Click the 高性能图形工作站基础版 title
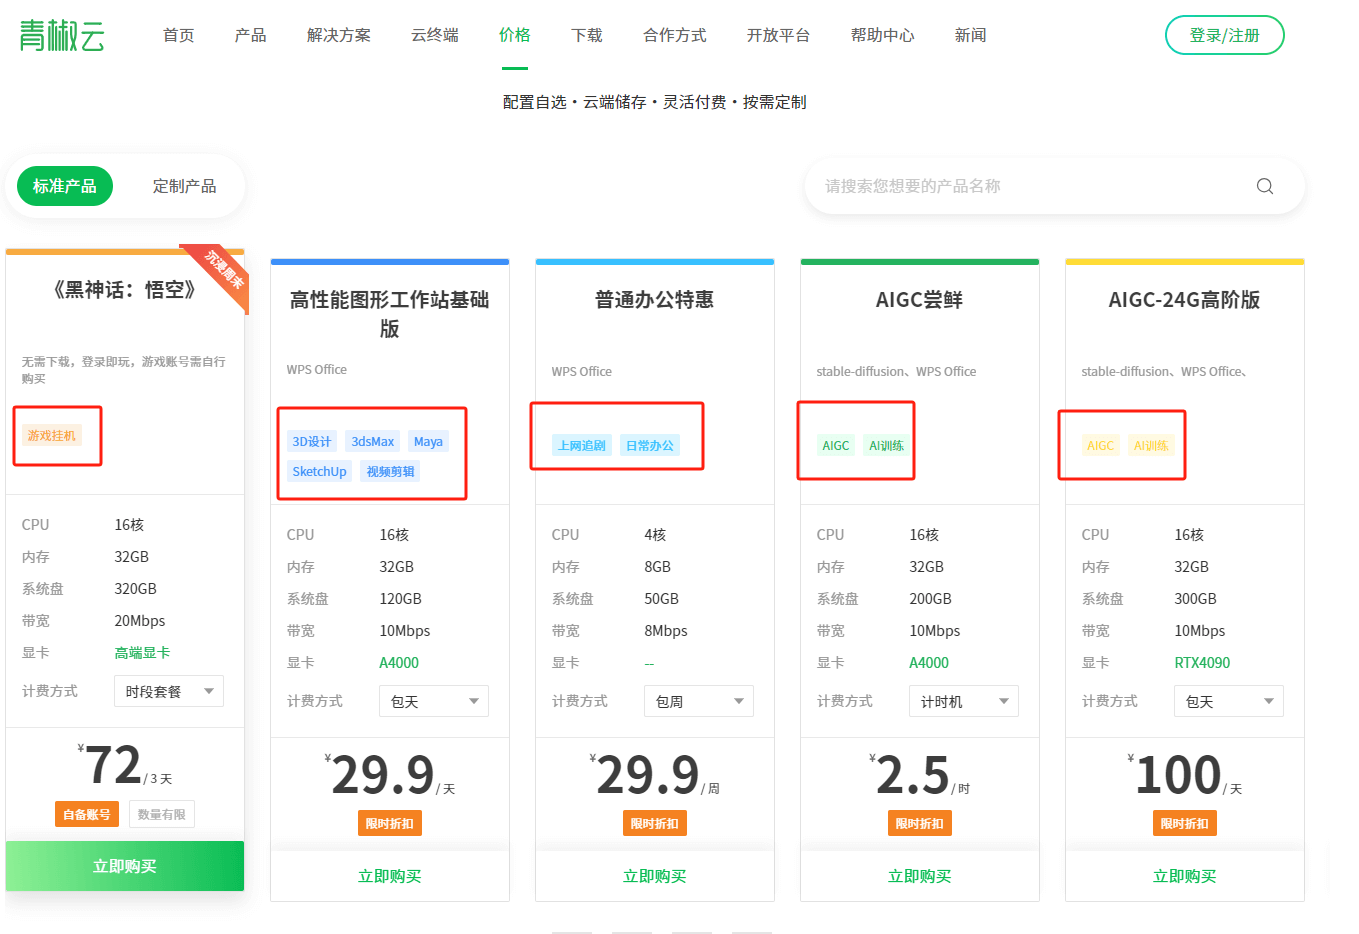Viewport: 1359px width, 934px height. click(390, 314)
